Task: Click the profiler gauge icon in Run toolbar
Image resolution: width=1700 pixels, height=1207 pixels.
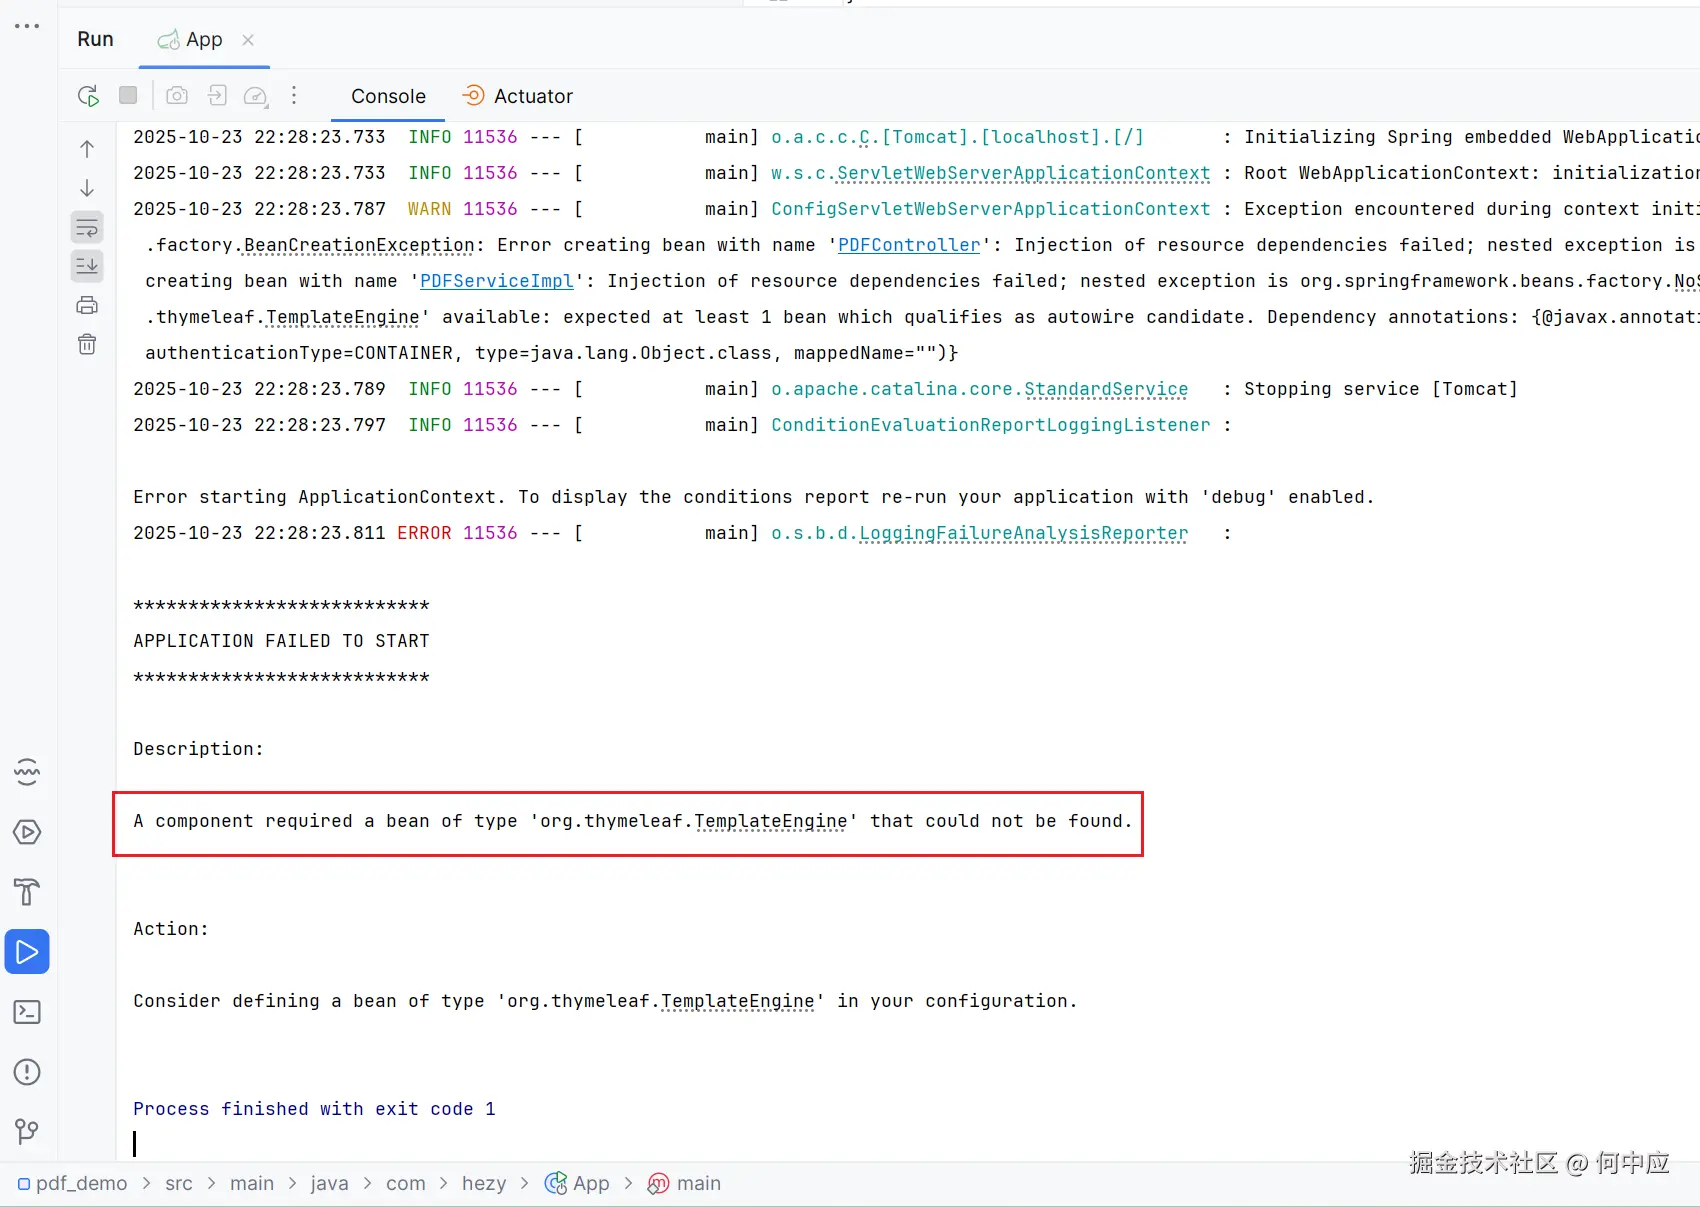Action: [x=256, y=96]
